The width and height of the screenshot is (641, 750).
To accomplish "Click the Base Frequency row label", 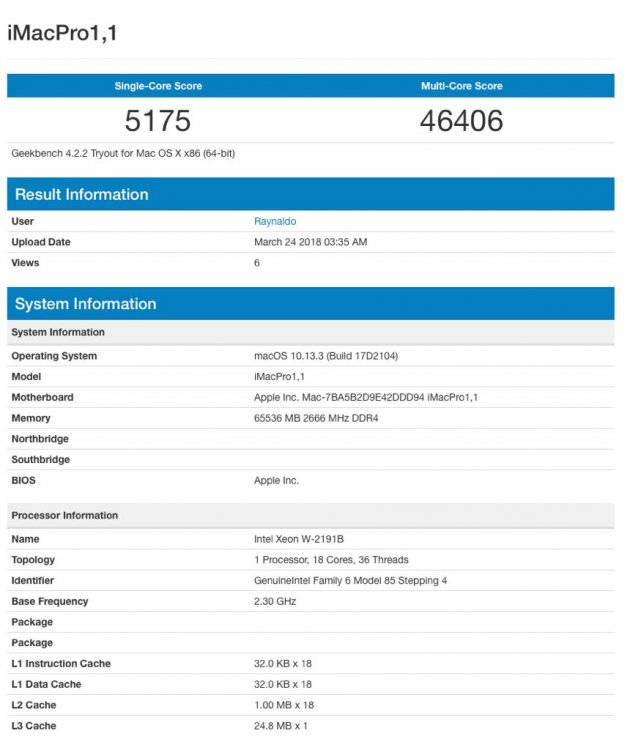I will click(50, 601).
